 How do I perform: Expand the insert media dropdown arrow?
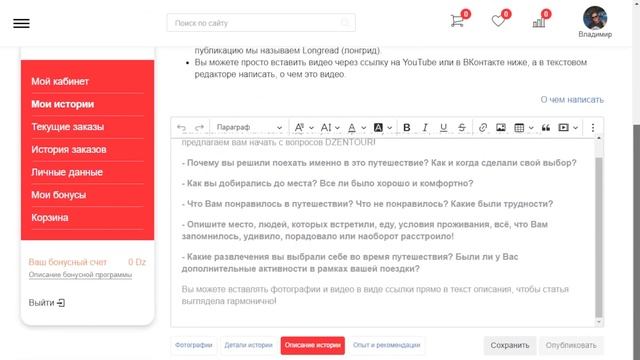click(x=576, y=128)
